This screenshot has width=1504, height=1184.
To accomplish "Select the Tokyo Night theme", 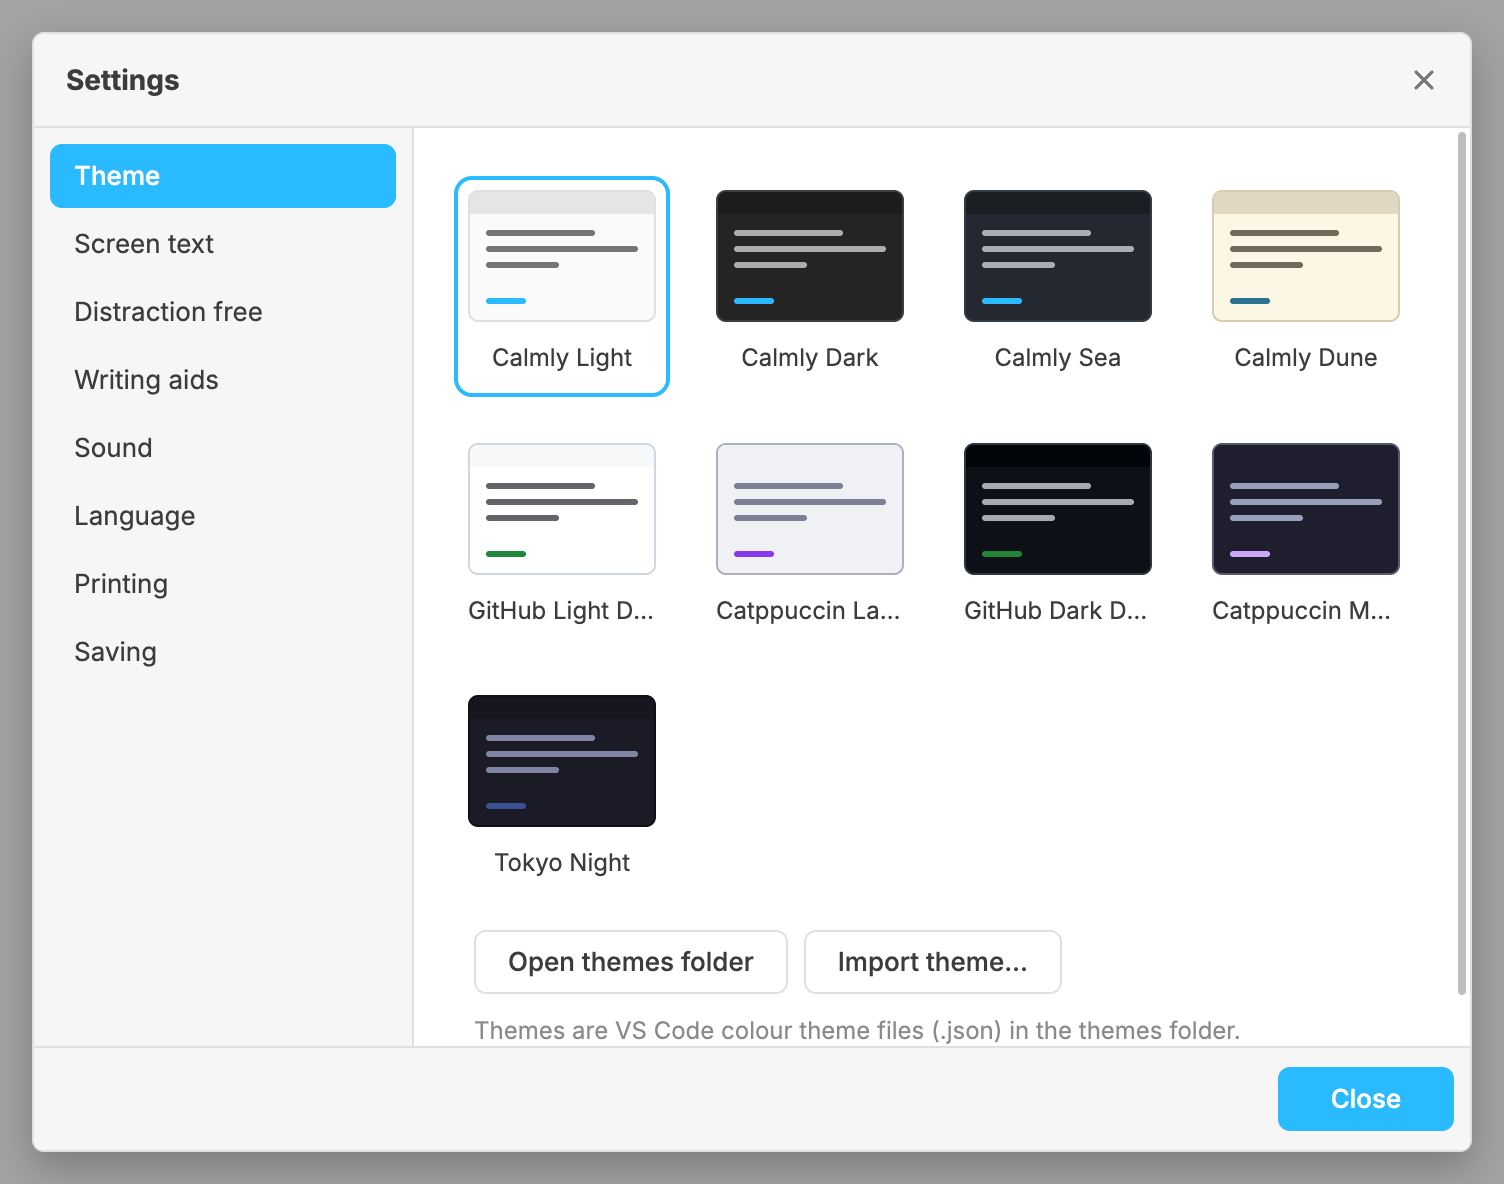I will pyautogui.click(x=562, y=791).
